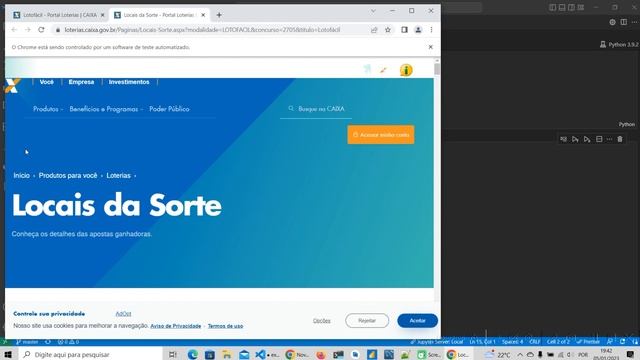640x360 pixels.
Task: Click Jupyter Server Local status item
Action: 437,342
